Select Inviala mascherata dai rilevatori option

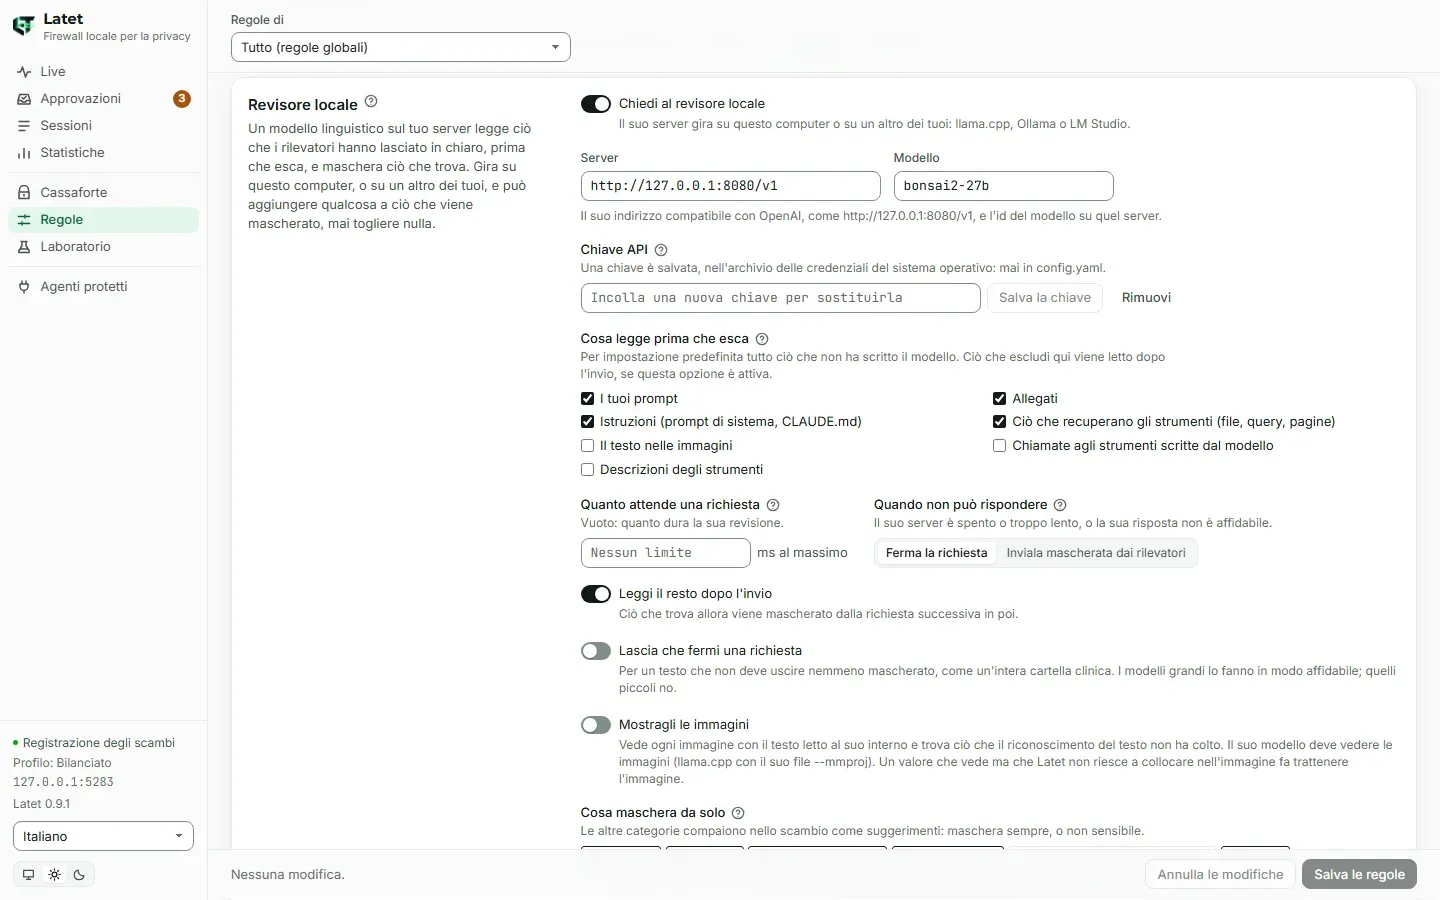tap(1096, 553)
